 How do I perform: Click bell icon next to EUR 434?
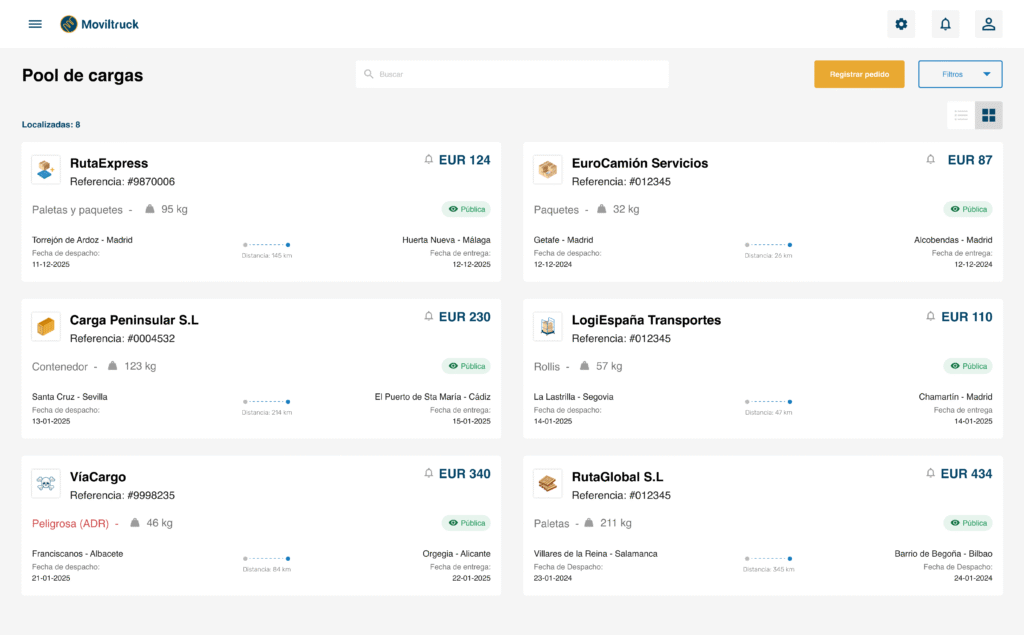click(x=931, y=474)
